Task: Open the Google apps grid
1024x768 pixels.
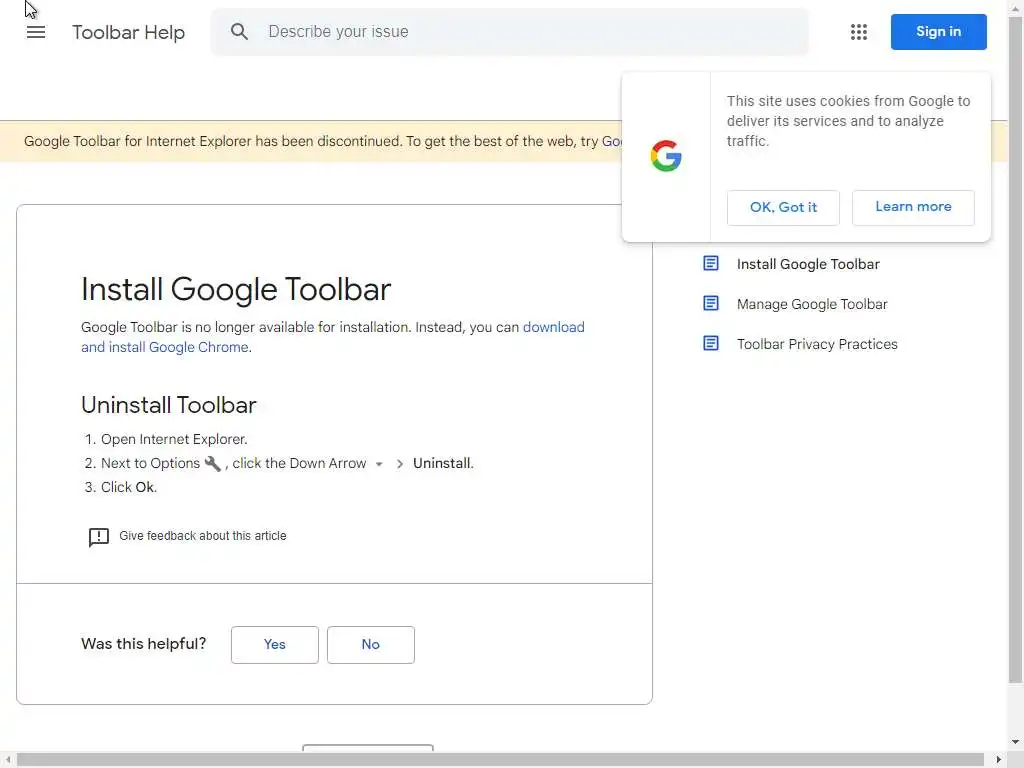Action: point(859,32)
